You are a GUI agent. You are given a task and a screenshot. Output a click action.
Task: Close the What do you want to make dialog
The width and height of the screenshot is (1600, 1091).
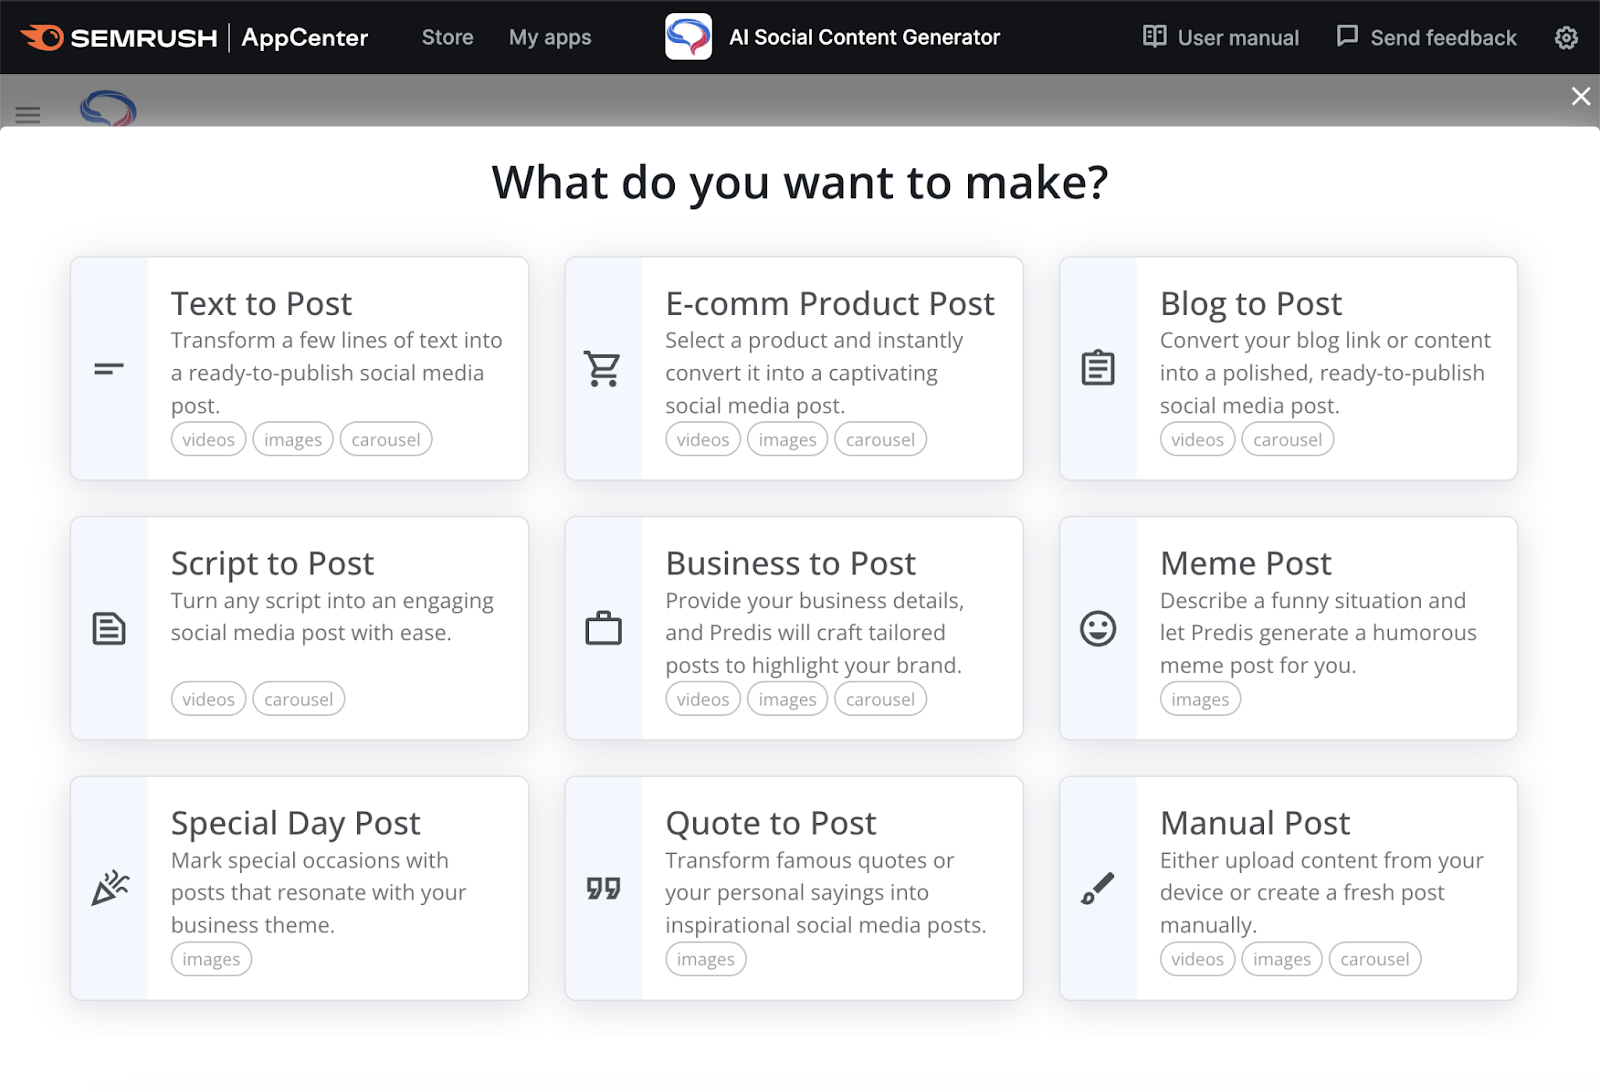(1580, 96)
